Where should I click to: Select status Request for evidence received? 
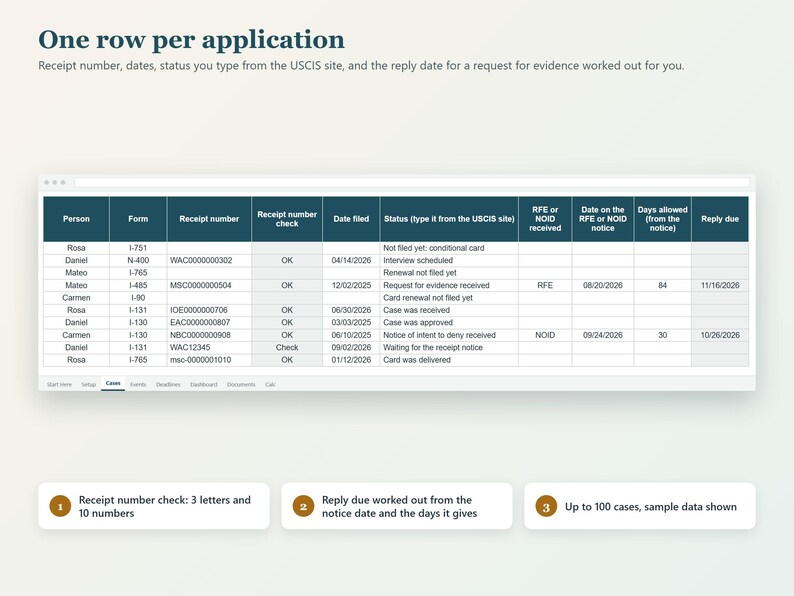click(449, 285)
